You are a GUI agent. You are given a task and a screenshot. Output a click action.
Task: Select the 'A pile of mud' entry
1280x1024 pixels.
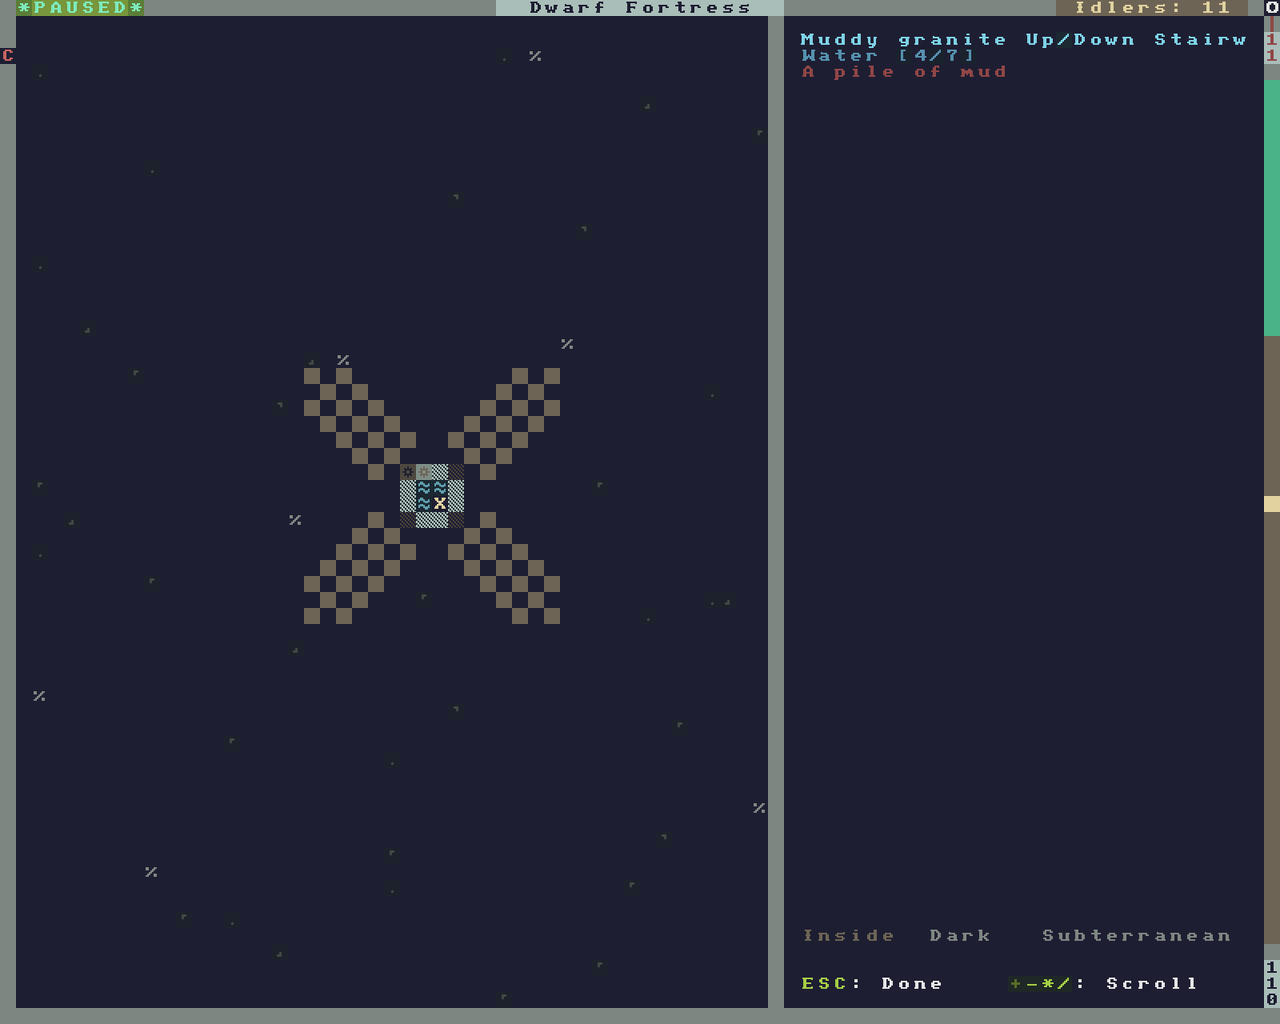click(904, 72)
